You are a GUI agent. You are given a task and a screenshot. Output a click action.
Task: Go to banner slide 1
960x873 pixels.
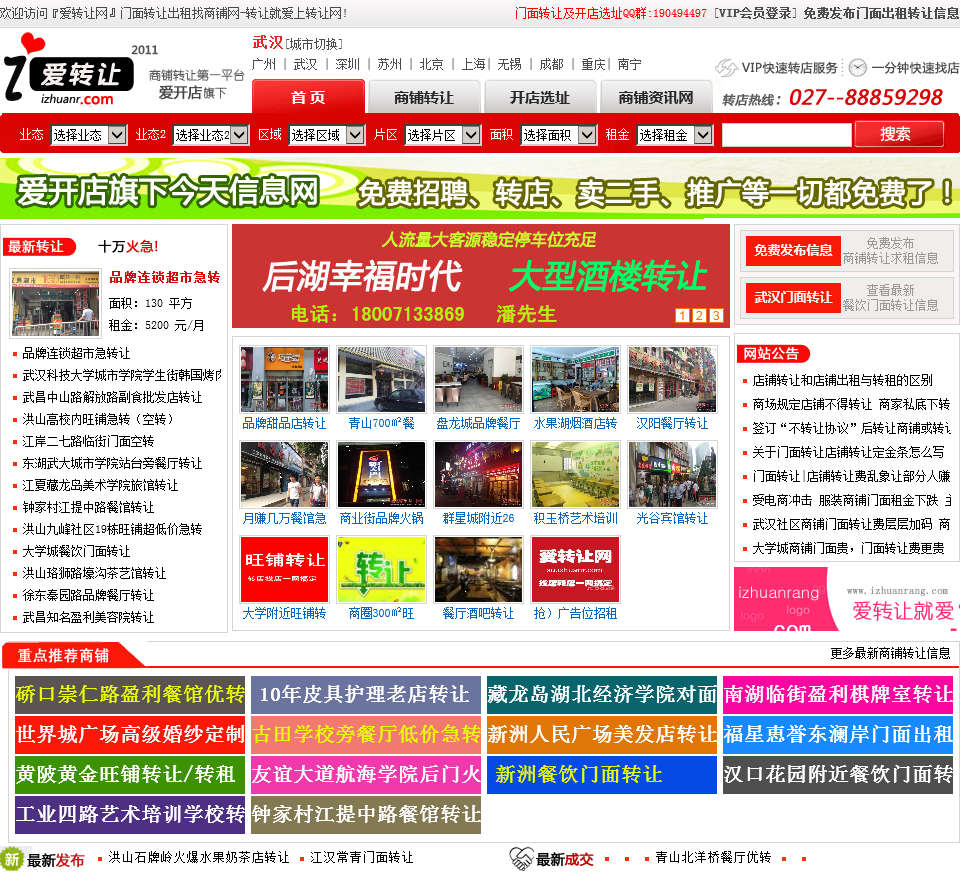(x=682, y=315)
